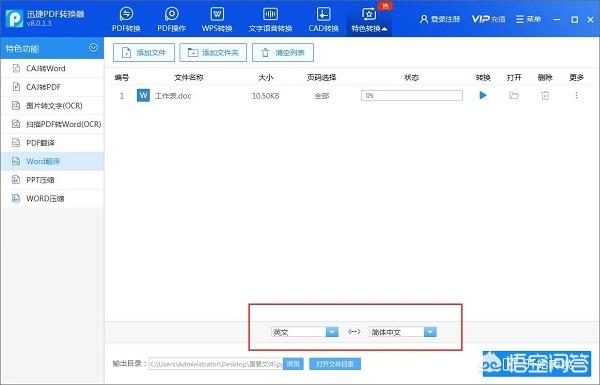Viewport: 600px width, 385px height.
Task: Click the 状态 column header
Action: 411,77
